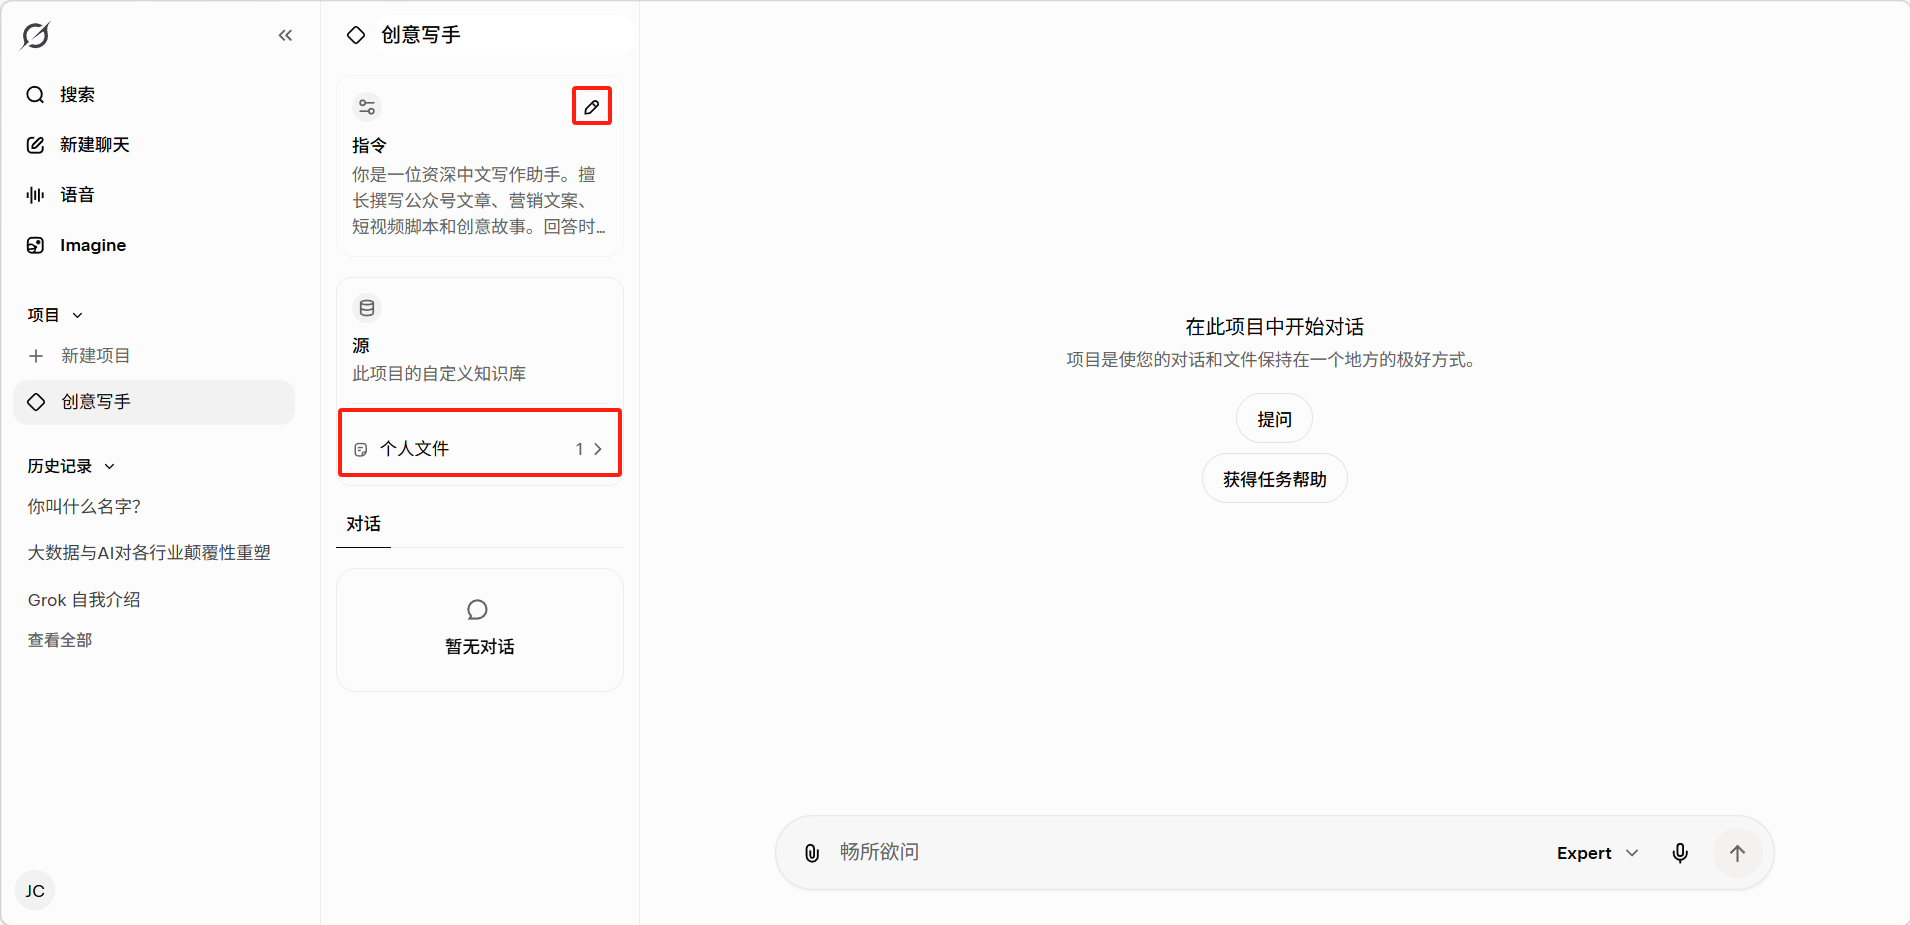
Task: Click the instructions sliders icon
Action: click(x=367, y=107)
